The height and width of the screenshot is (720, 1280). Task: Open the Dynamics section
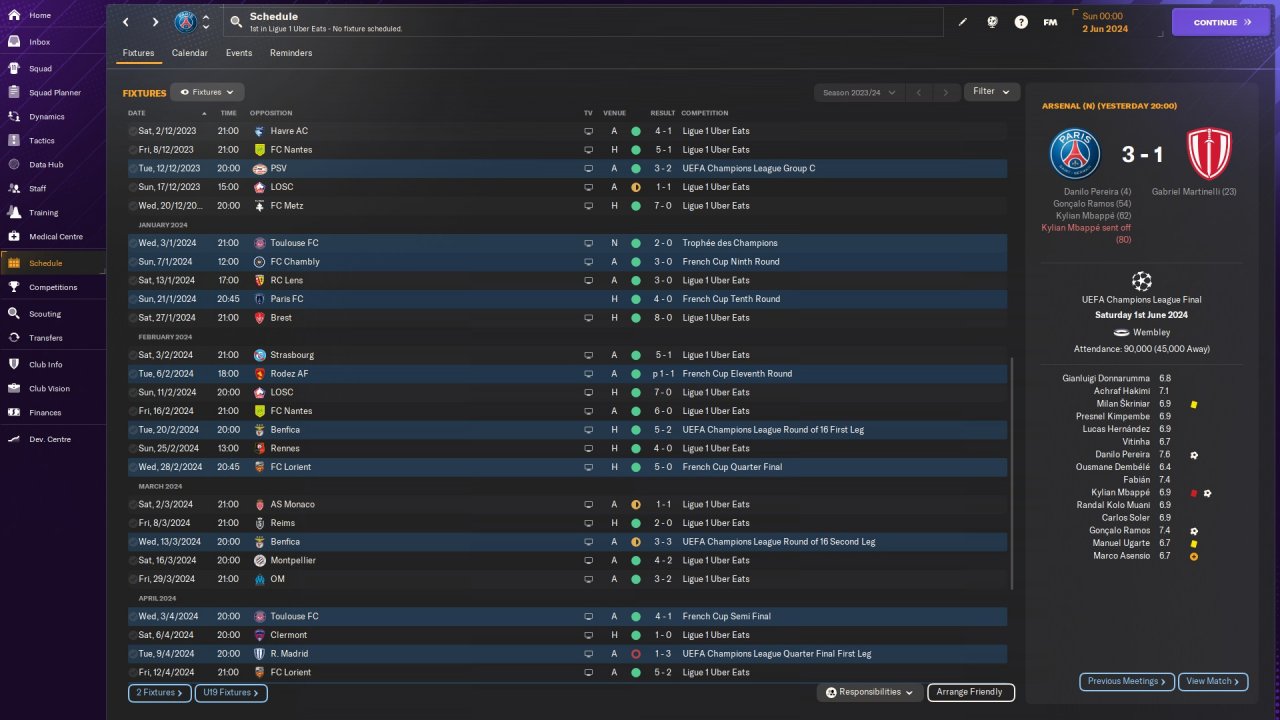[x=46, y=117]
